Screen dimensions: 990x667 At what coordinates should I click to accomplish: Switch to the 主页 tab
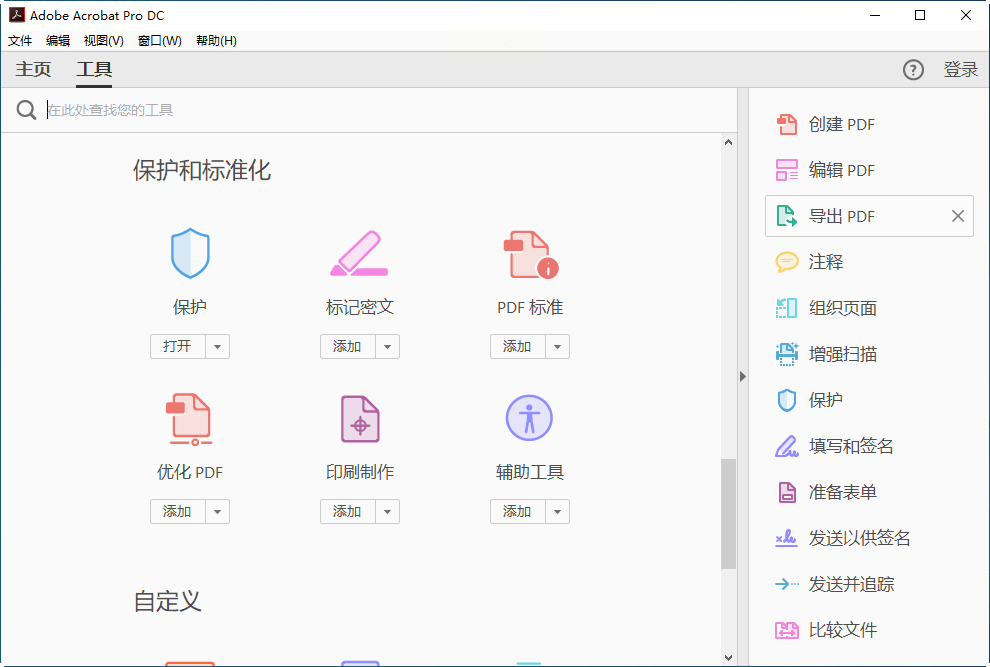33,69
